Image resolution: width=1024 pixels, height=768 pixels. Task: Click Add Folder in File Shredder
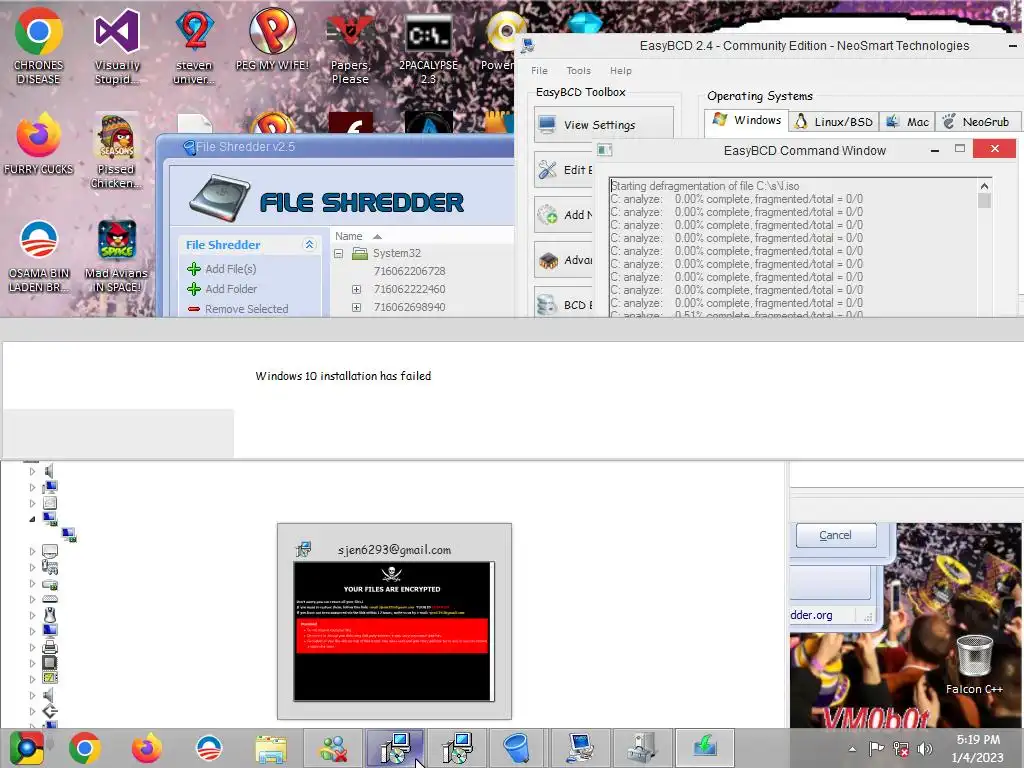click(x=222, y=289)
